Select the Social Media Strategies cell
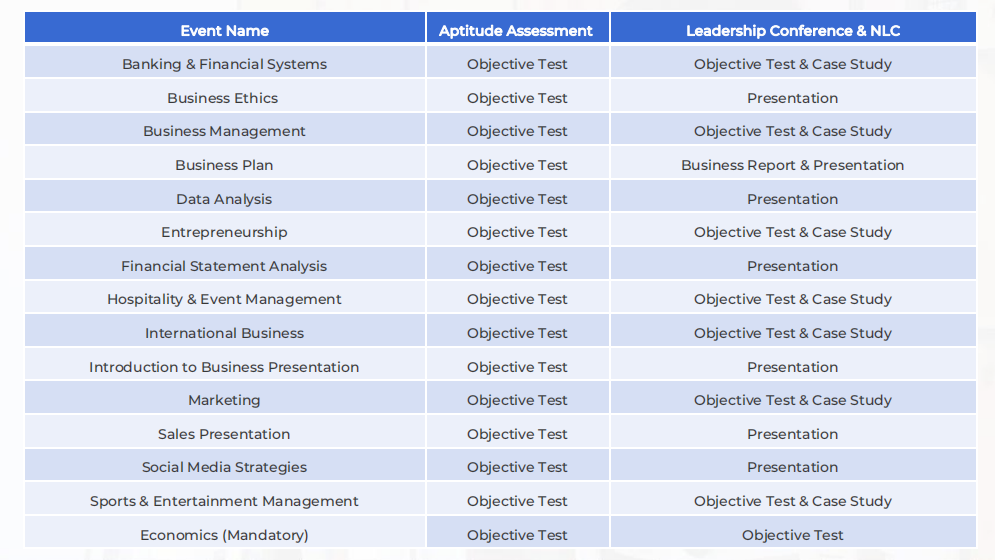This screenshot has height=560, width=995. pos(224,467)
